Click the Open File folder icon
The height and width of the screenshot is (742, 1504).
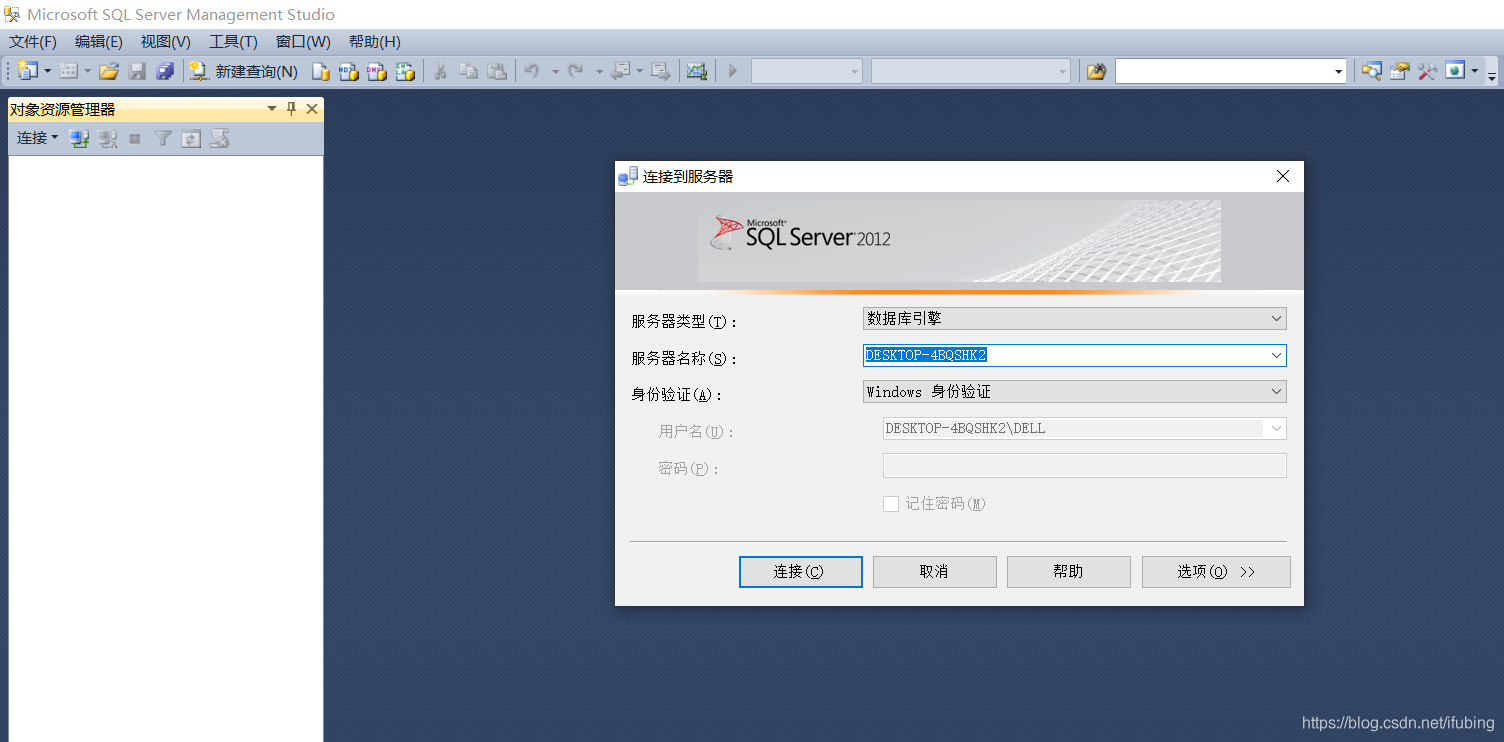[x=109, y=71]
